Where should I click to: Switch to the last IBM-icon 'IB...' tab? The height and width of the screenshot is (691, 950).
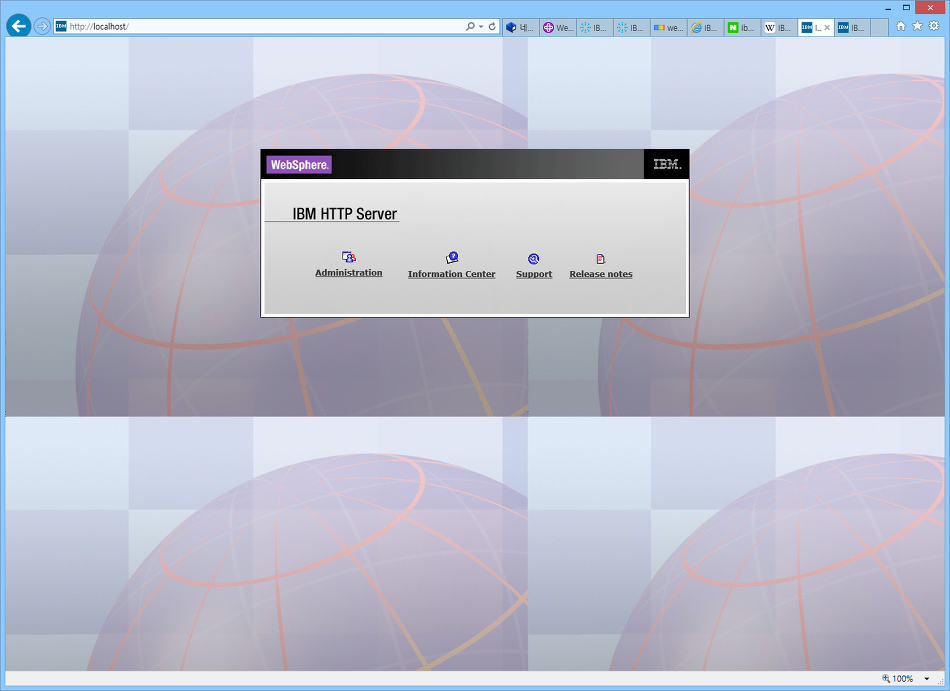[853, 27]
